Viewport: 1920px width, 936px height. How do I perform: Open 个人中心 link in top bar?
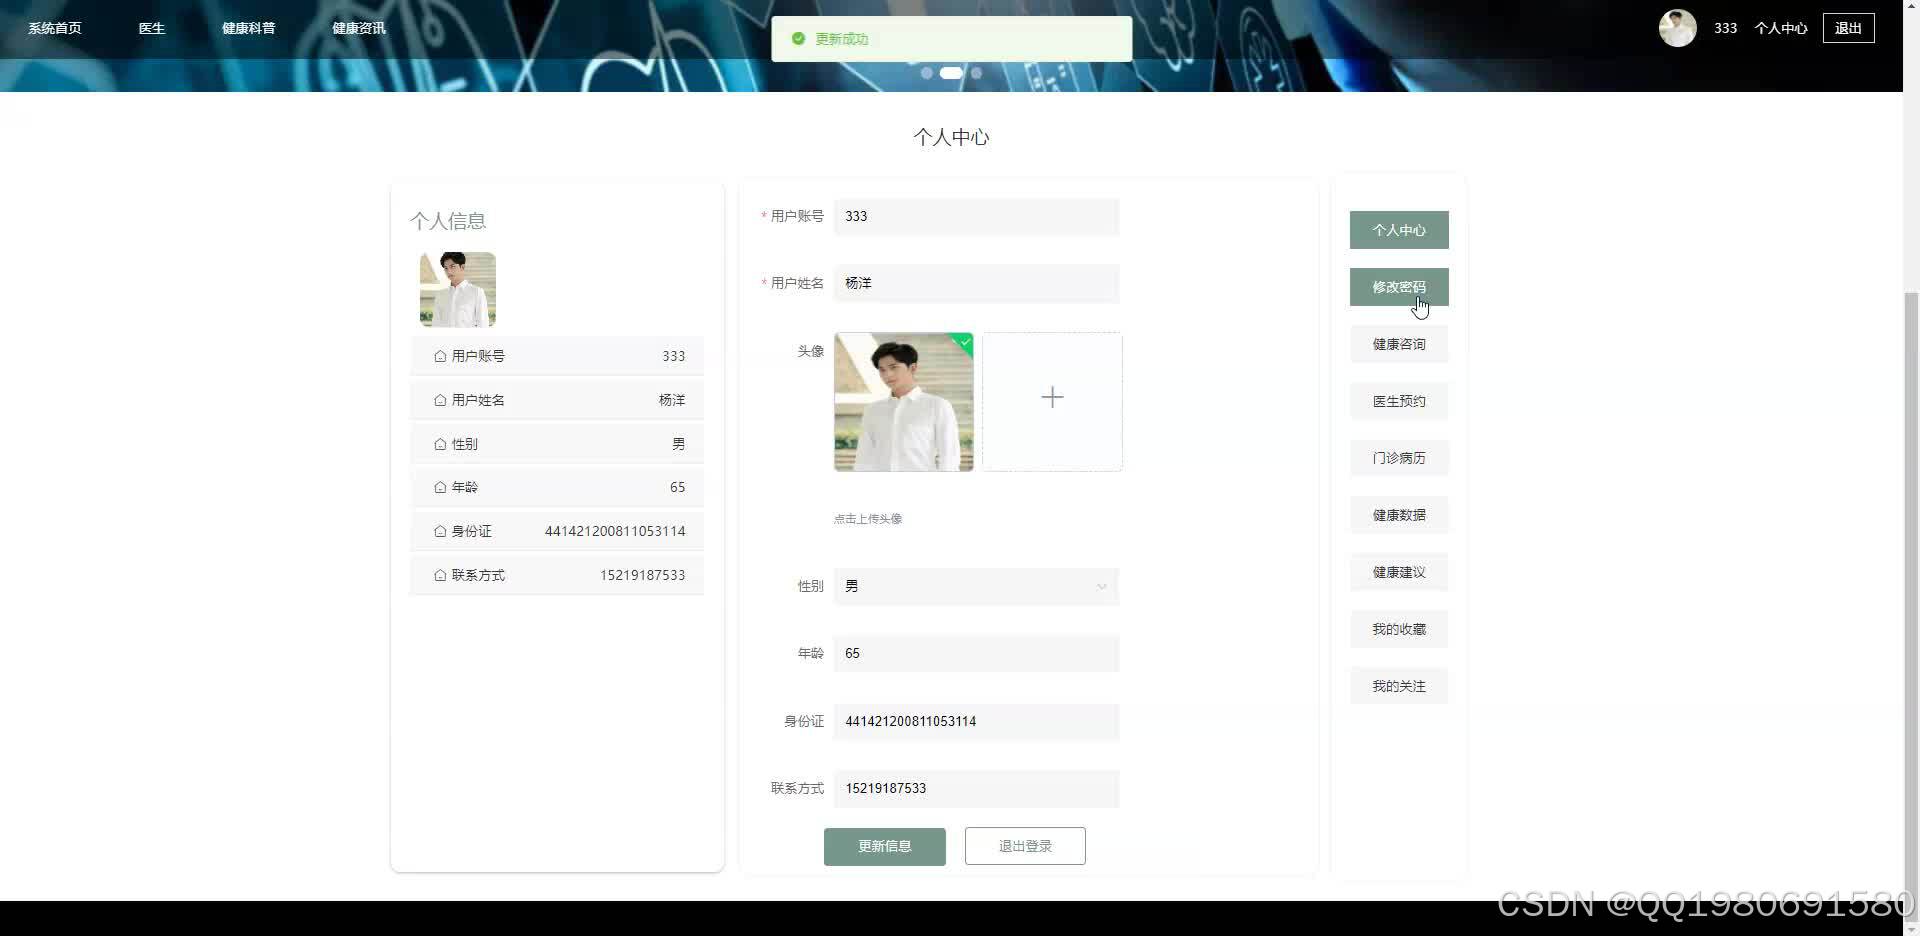pos(1781,28)
